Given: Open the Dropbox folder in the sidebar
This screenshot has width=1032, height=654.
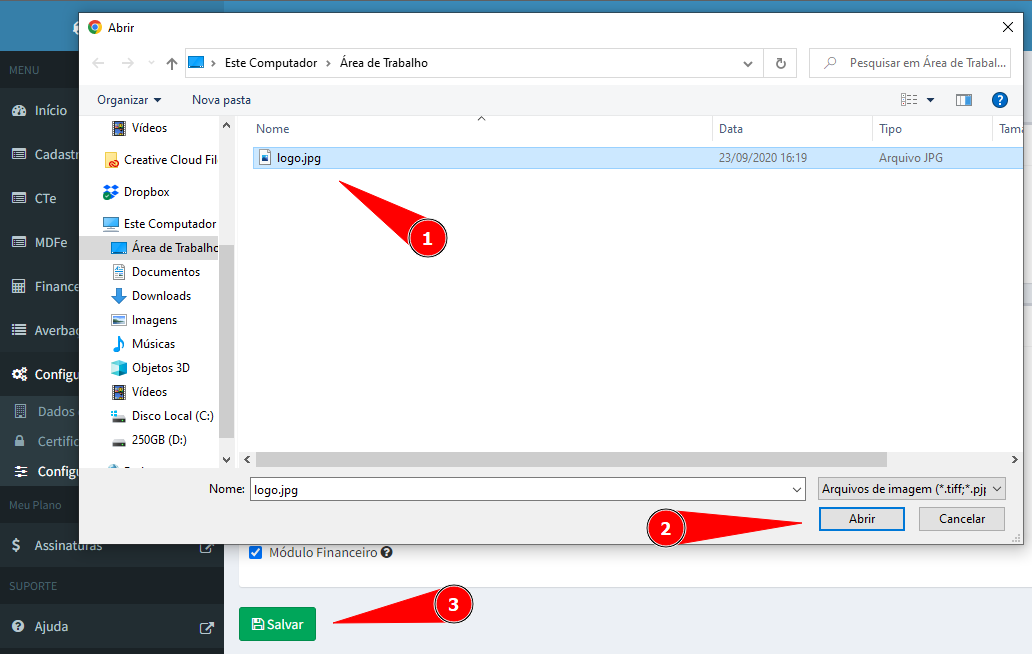Looking at the screenshot, I should pyautogui.click(x=146, y=192).
